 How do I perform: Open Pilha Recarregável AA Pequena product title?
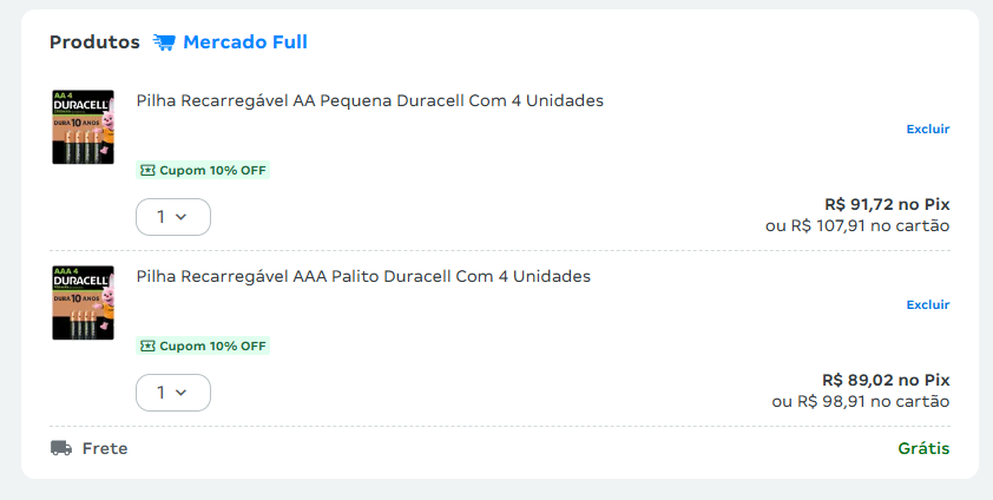(x=370, y=101)
